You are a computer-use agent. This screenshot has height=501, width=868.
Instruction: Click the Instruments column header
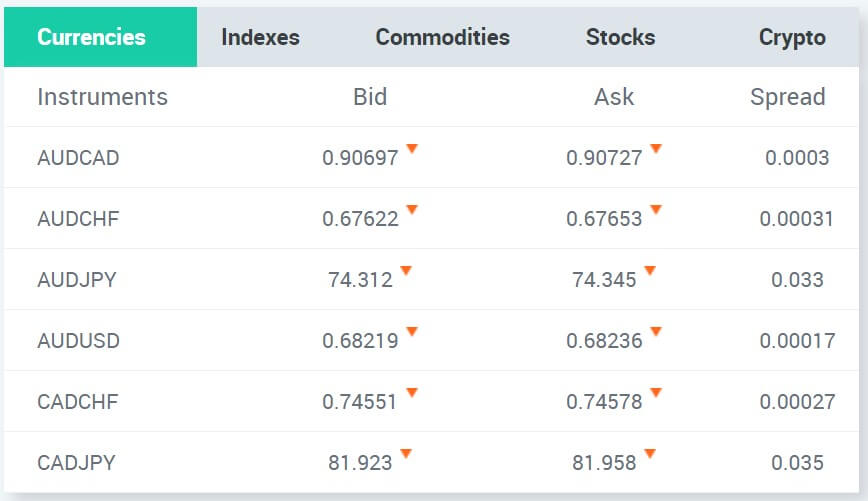(x=102, y=97)
